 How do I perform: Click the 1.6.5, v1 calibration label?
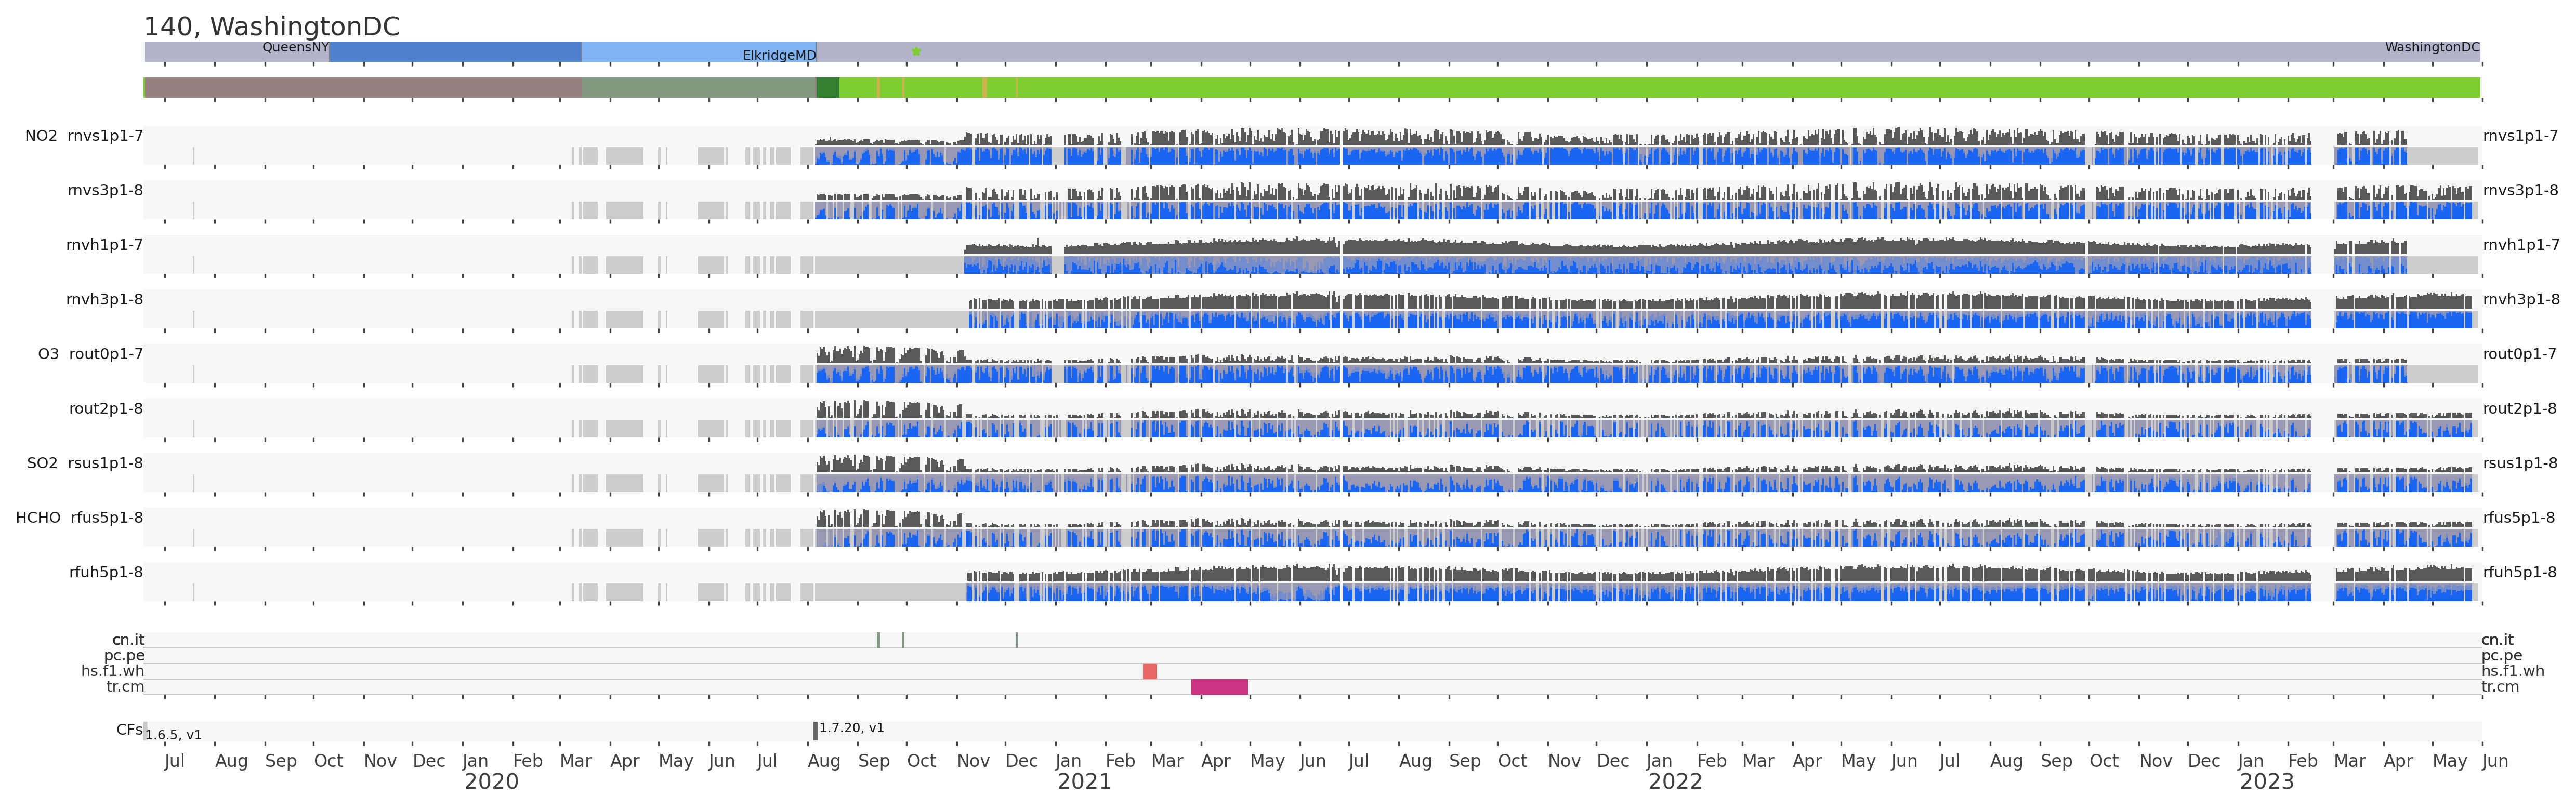pyautogui.click(x=173, y=735)
